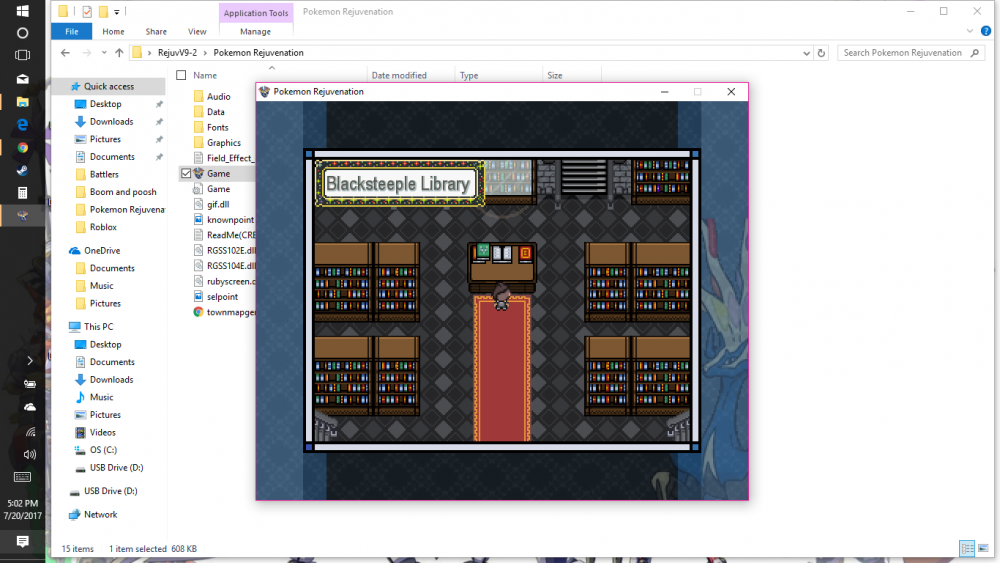Screen dimensions: 1000x563
Task: Open volume control in system tray
Action: (30, 455)
